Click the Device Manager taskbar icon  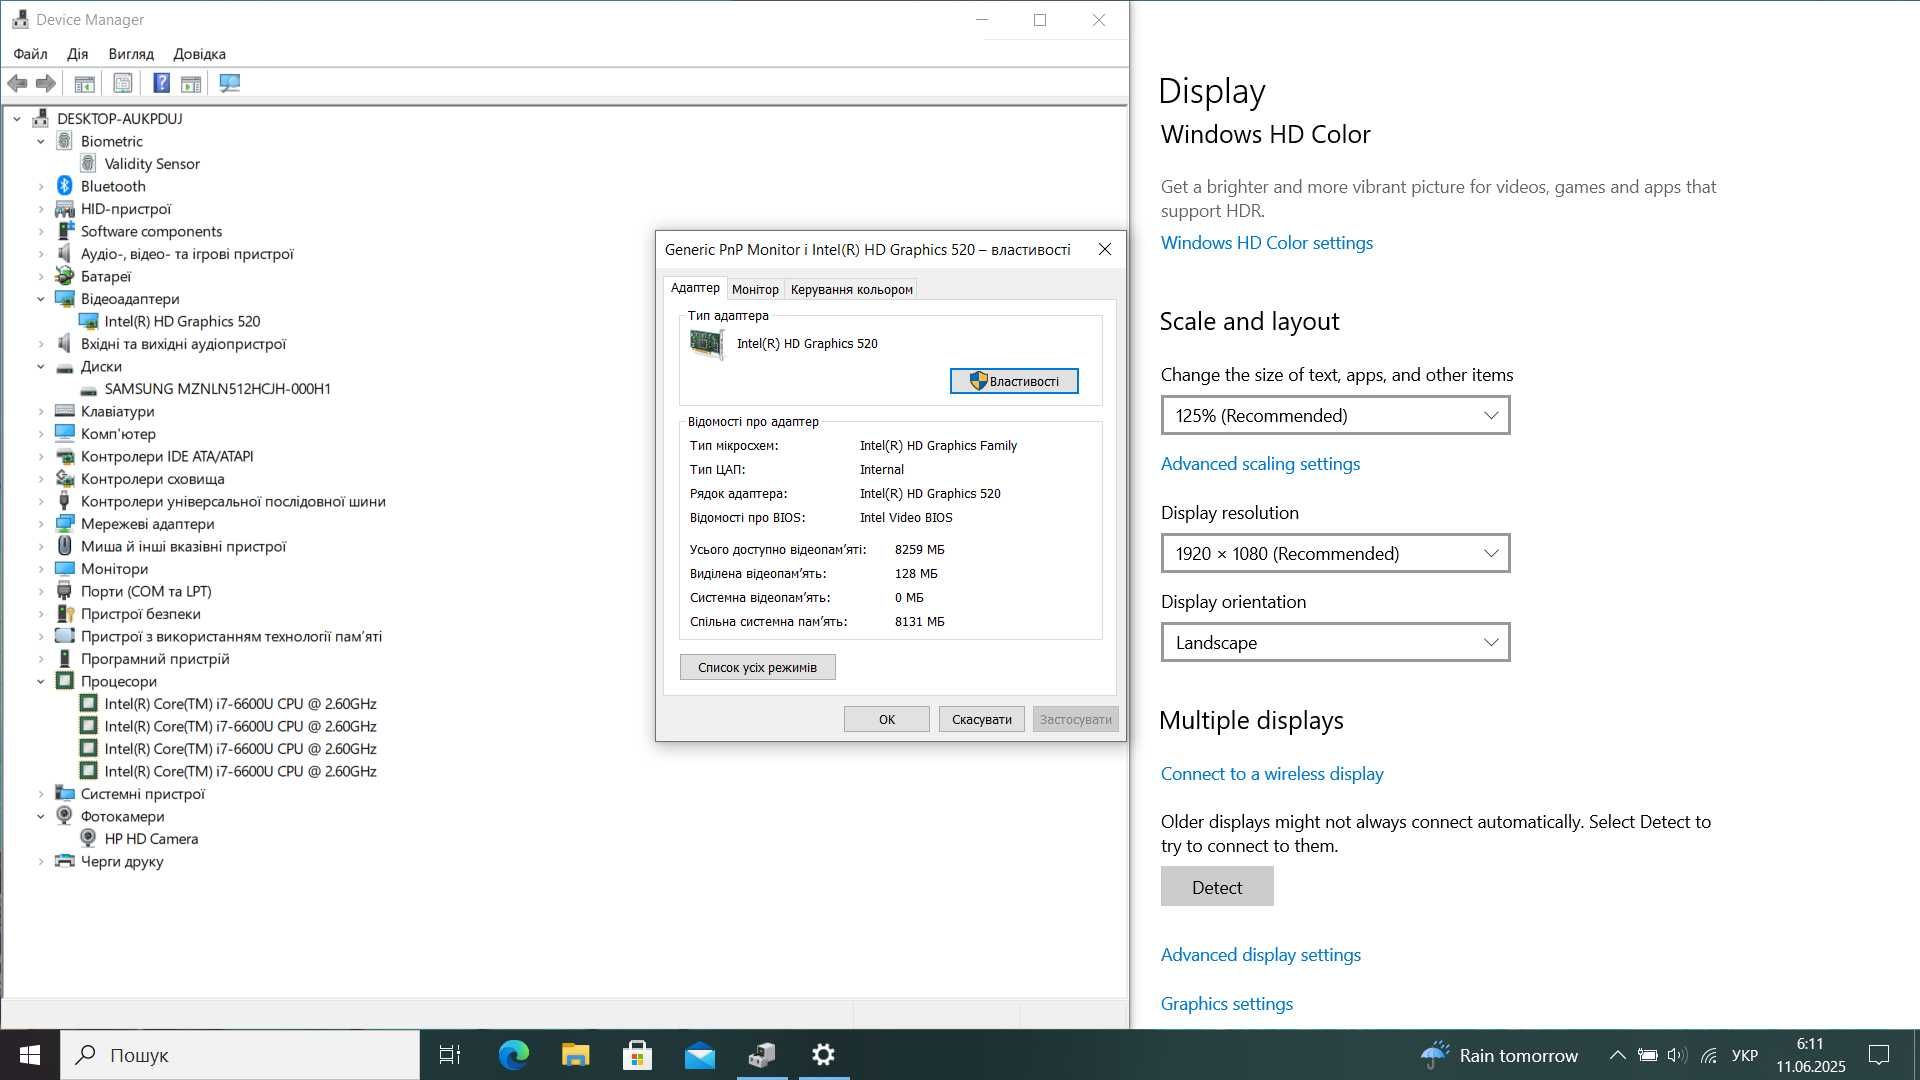coord(762,1054)
